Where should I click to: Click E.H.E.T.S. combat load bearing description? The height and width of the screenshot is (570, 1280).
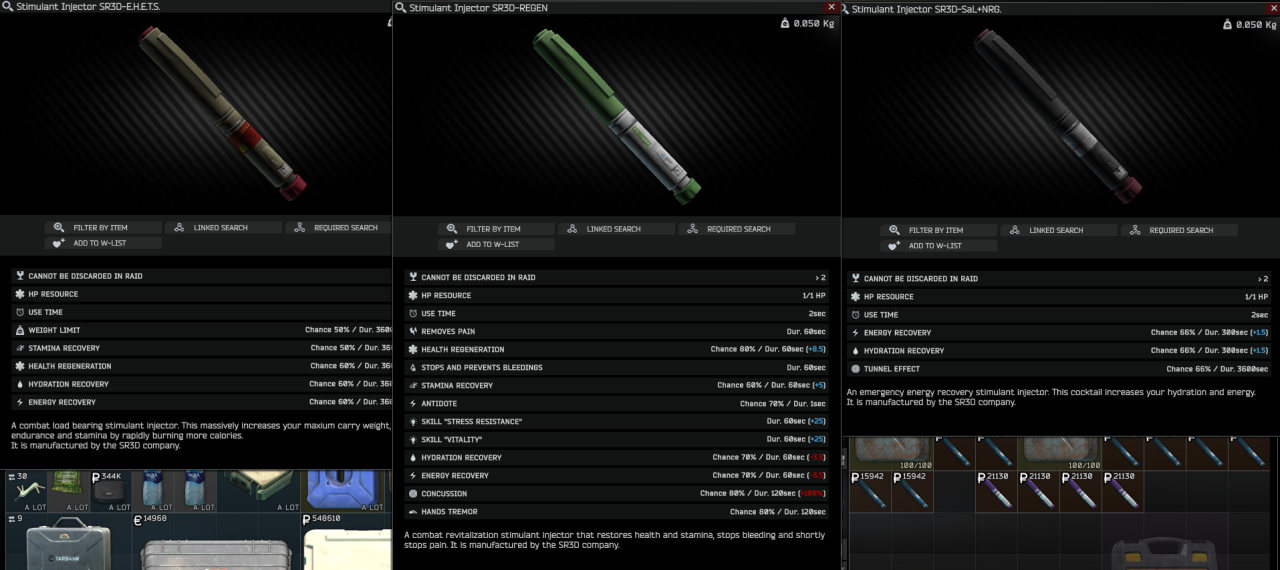coord(201,435)
